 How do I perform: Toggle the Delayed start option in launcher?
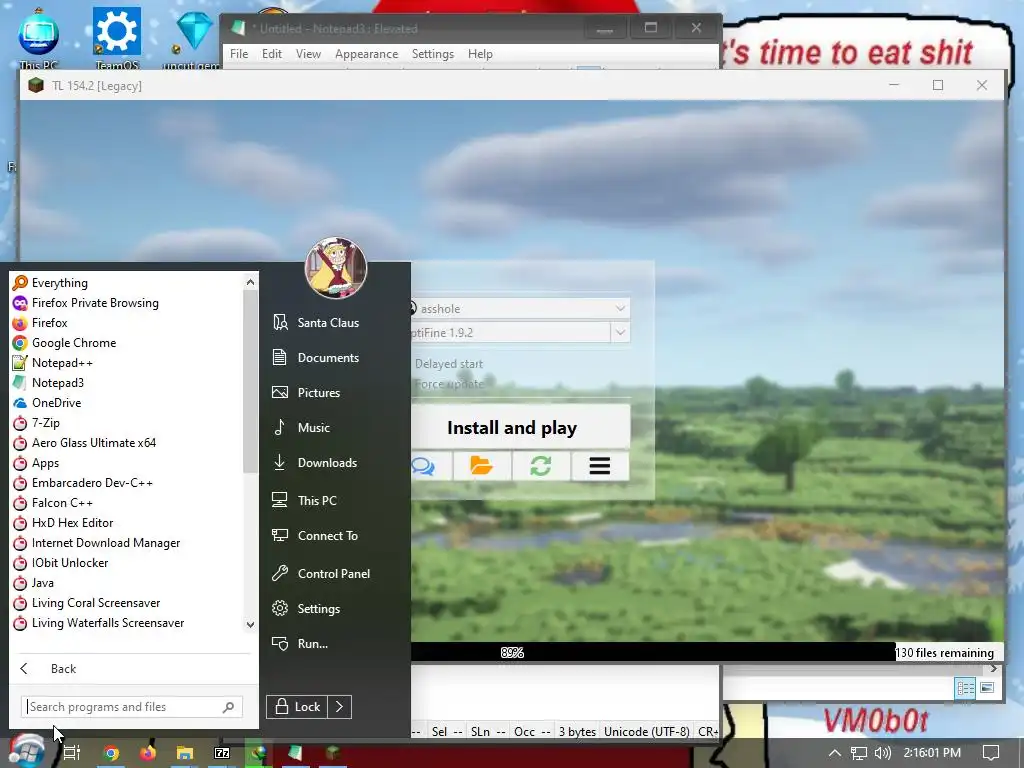(x=449, y=364)
